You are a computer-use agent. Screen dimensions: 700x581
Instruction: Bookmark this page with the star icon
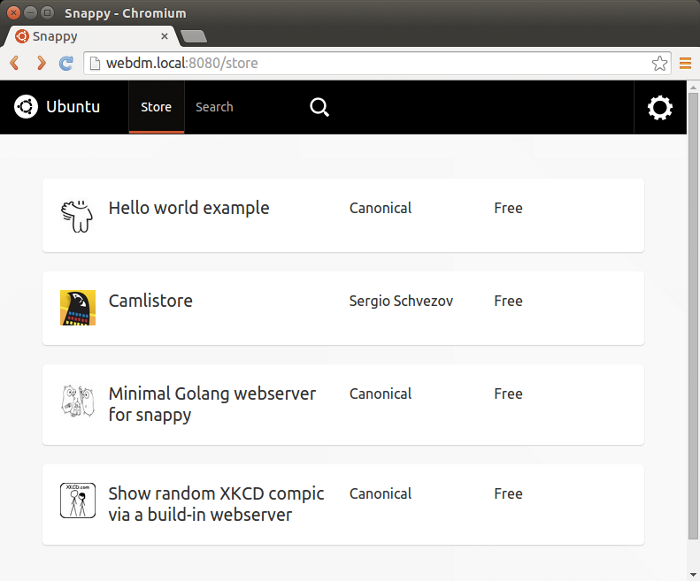tap(660, 63)
